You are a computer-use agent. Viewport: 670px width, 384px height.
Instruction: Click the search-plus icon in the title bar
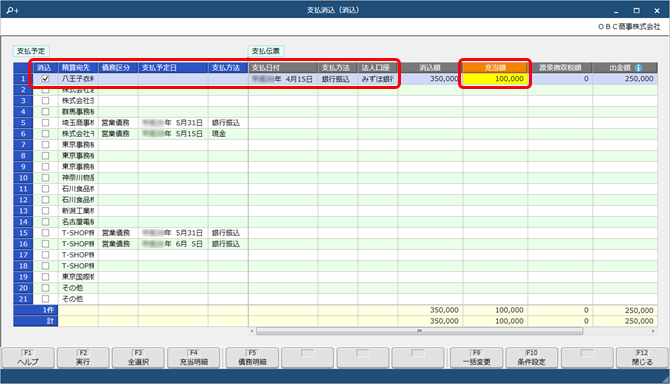click(12, 10)
